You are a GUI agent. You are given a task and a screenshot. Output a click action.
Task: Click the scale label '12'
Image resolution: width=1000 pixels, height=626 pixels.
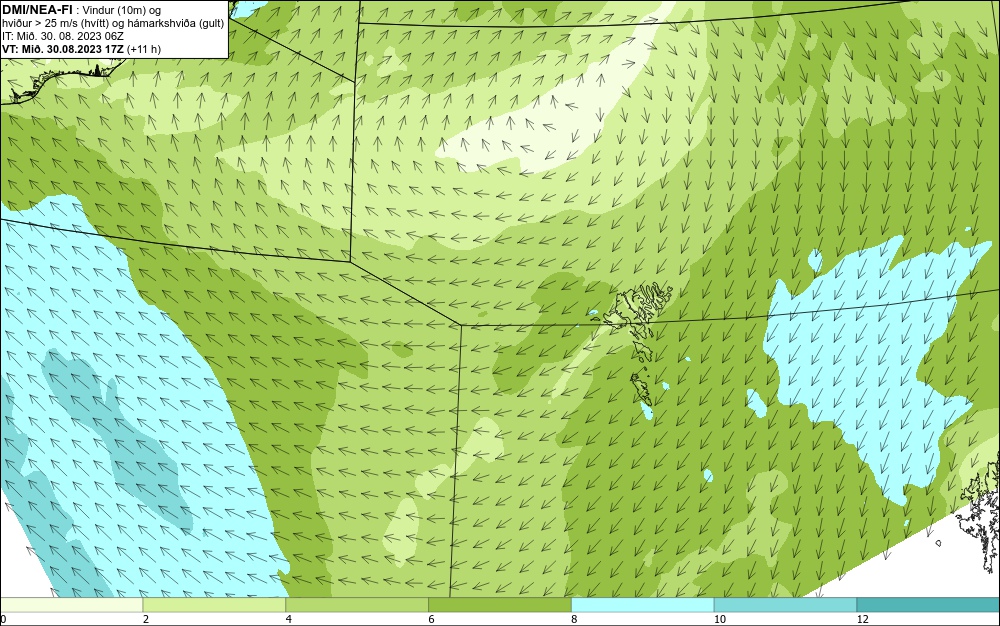[863, 619]
